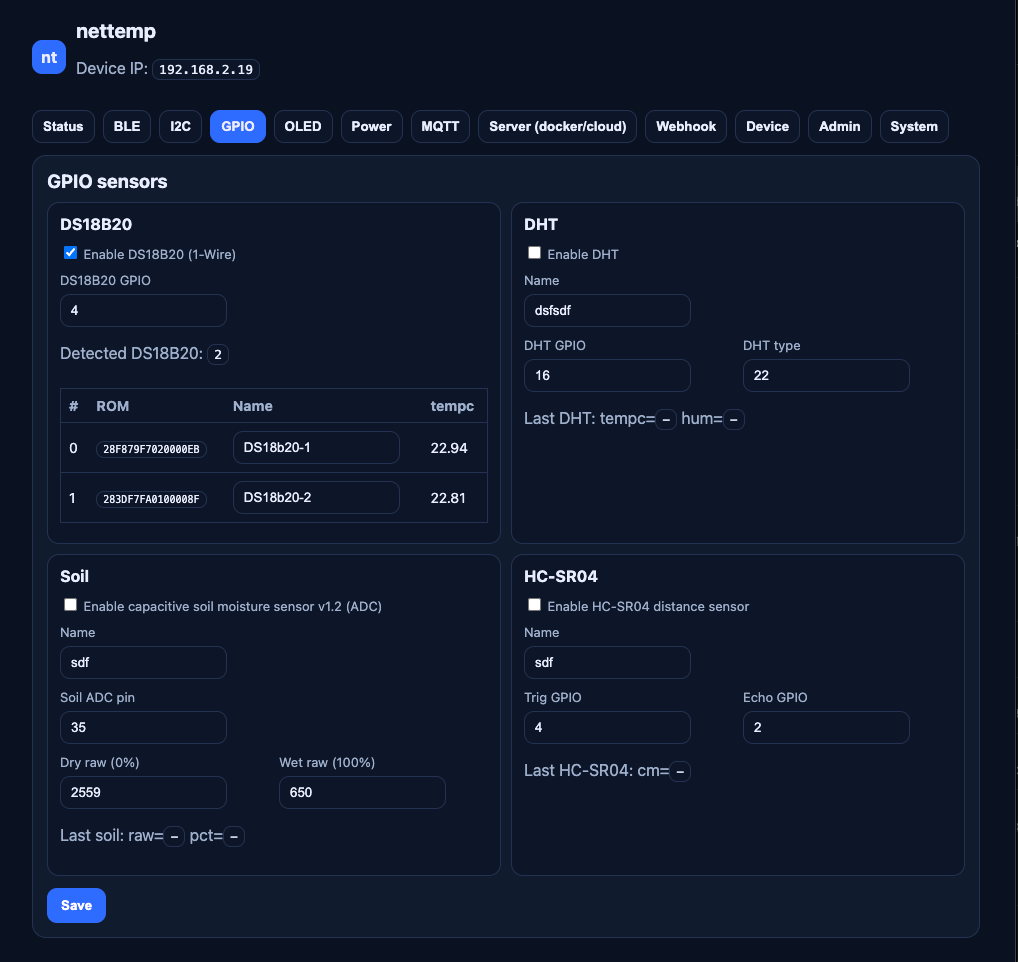Click the DS18B20 GPIO input field

(143, 311)
